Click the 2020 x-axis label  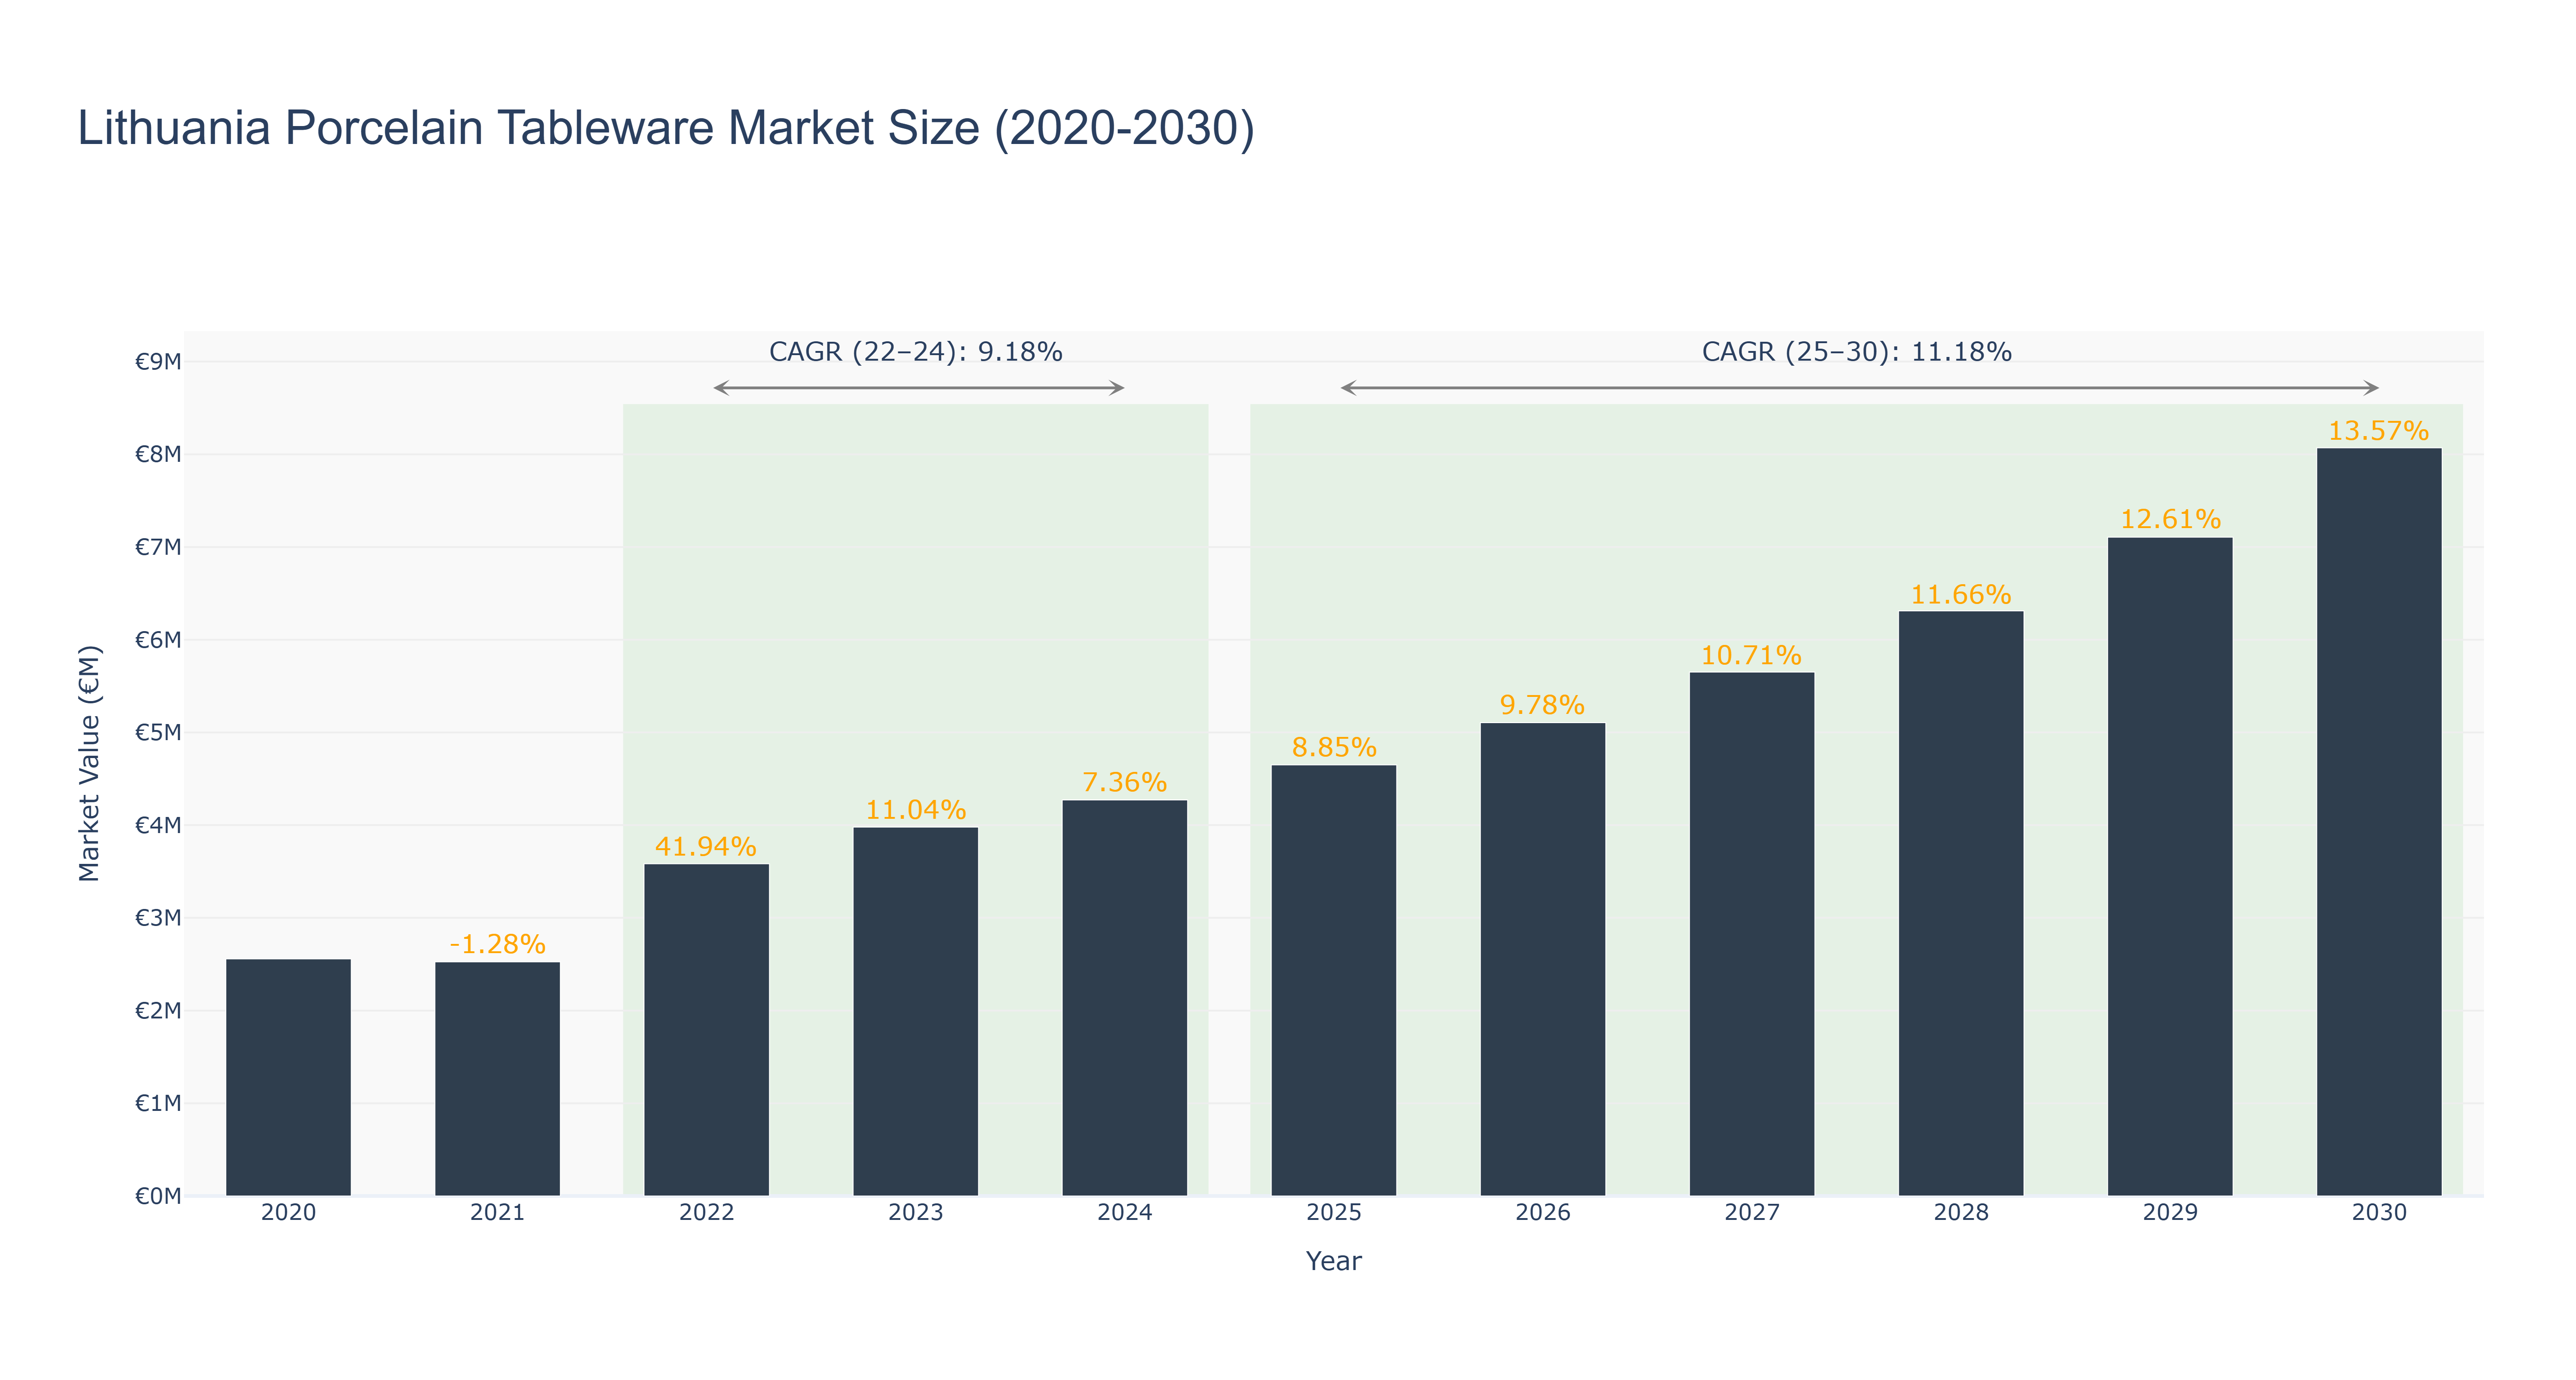point(288,1213)
